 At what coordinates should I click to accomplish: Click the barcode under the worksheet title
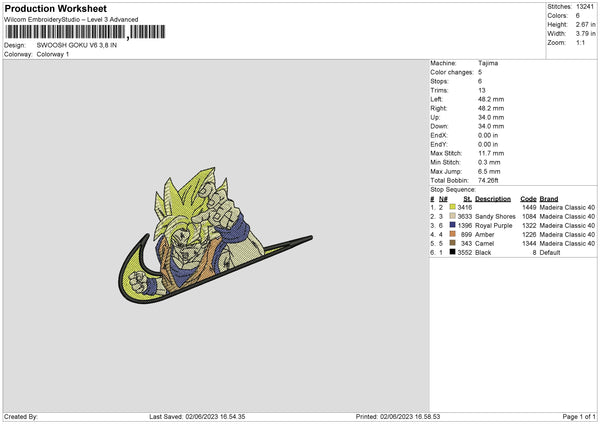pyautogui.click(x=85, y=32)
